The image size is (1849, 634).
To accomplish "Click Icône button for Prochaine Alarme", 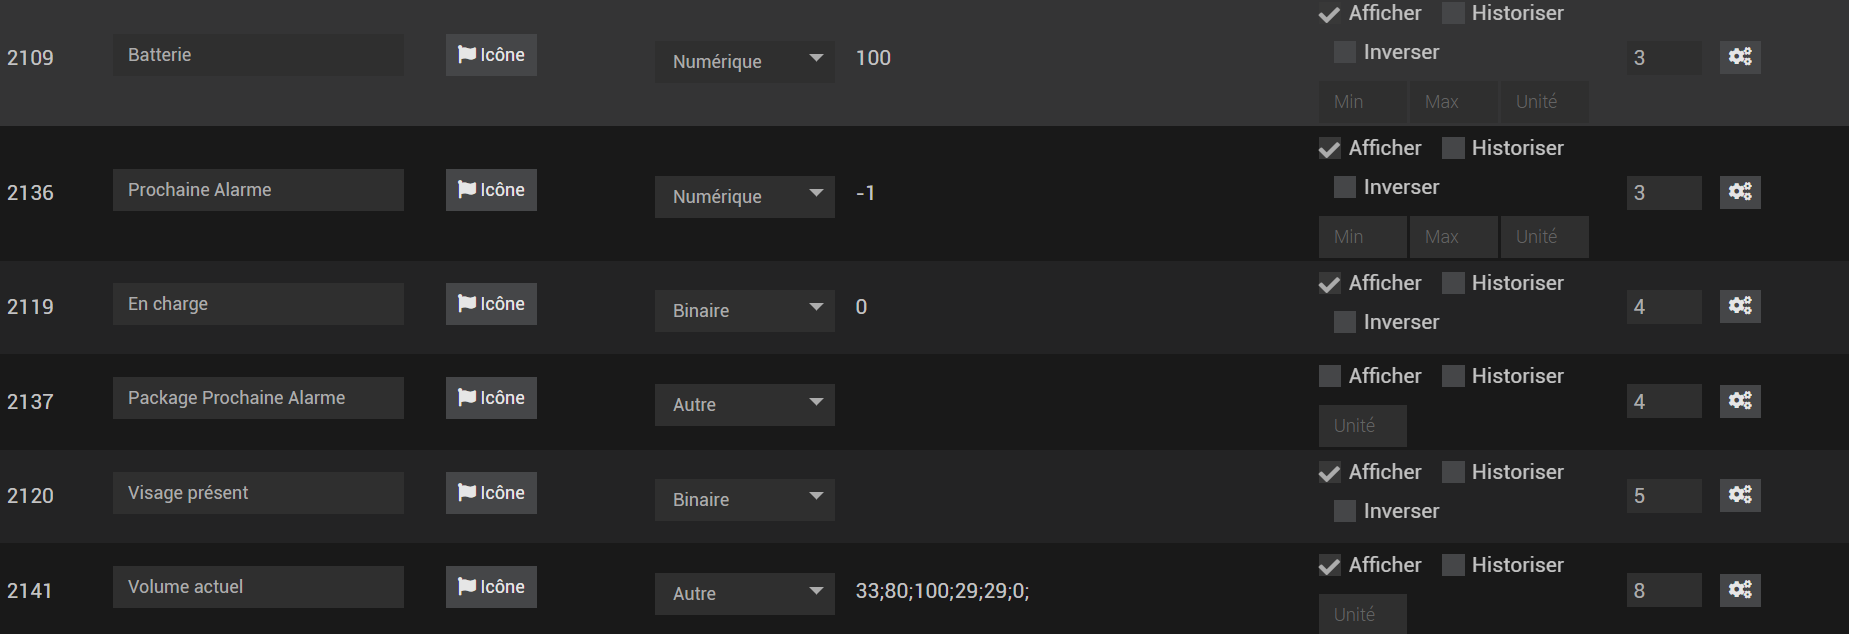I will [491, 190].
